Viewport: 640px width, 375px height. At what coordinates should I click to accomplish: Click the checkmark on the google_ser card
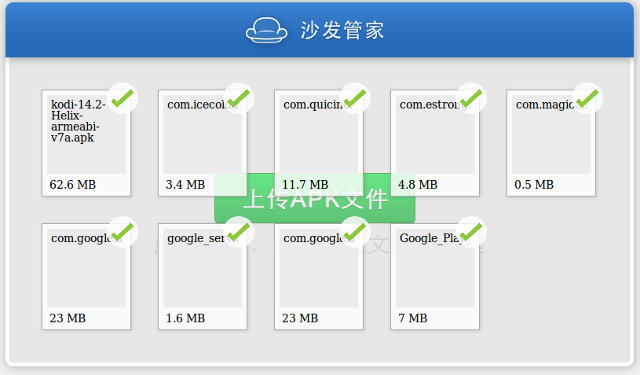(239, 232)
